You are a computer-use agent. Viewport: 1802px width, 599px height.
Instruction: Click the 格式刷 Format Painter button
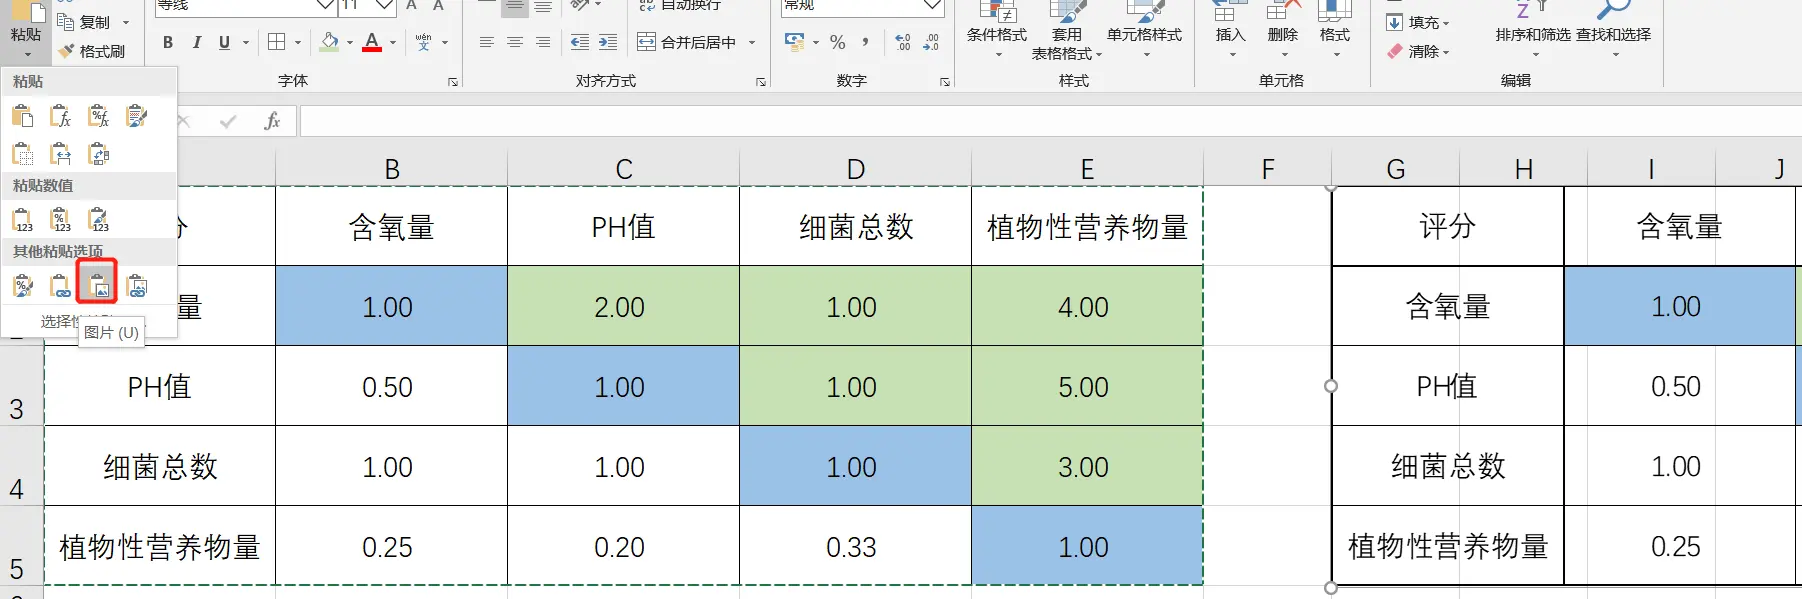tap(92, 51)
